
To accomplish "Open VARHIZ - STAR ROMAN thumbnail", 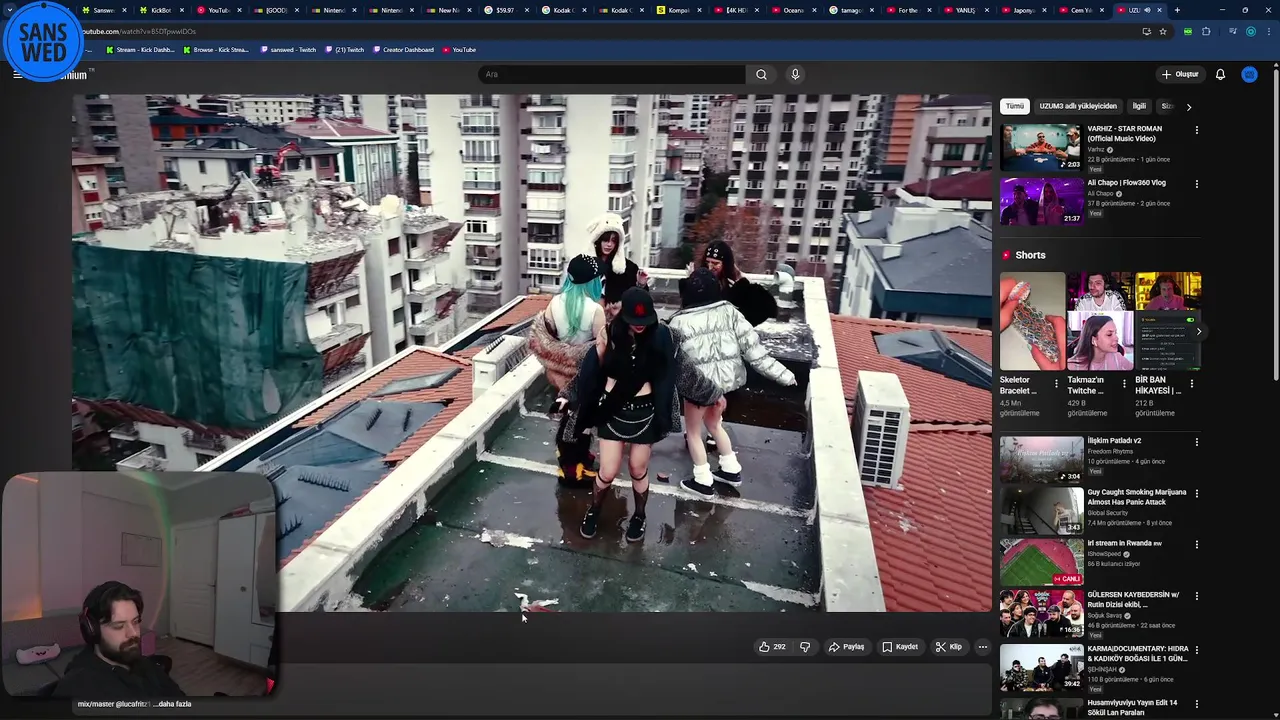I will [x=1041, y=147].
